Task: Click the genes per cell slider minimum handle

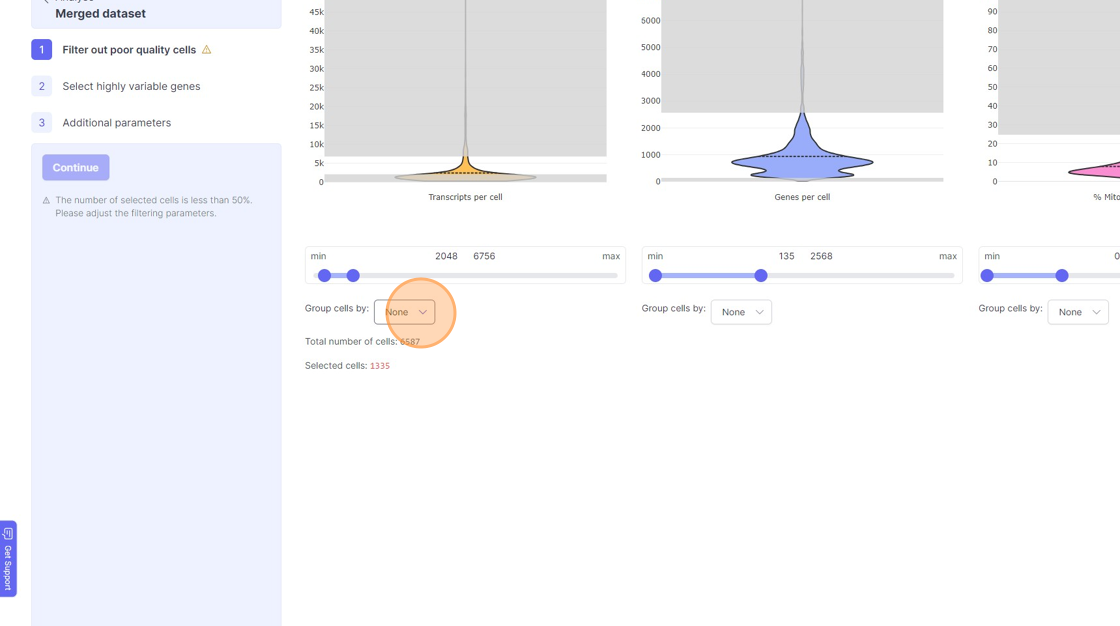Action: pyautogui.click(x=655, y=275)
